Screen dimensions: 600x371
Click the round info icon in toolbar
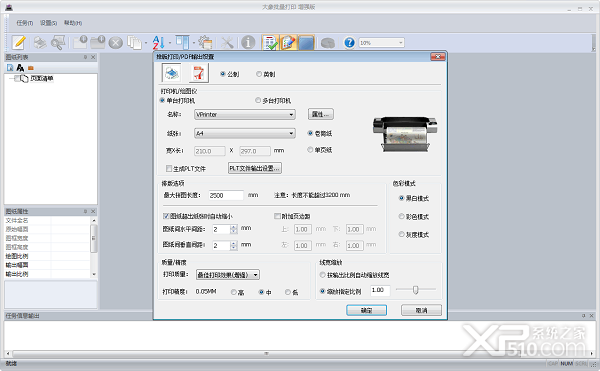[248, 42]
